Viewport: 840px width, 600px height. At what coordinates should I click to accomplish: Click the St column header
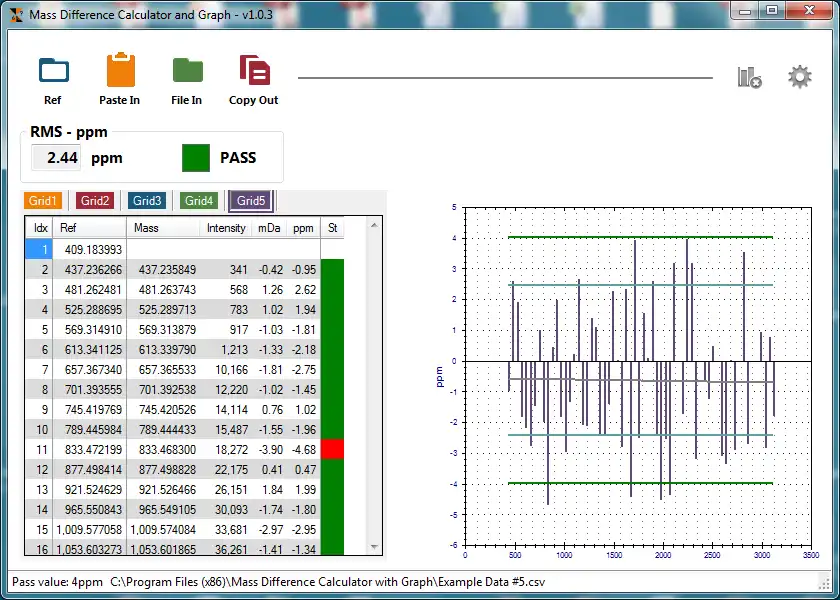[x=332, y=228]
